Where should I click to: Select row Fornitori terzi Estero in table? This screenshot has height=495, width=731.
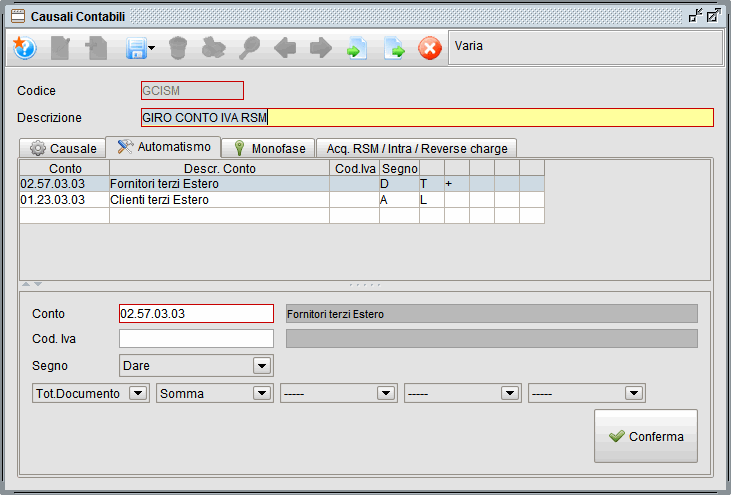point(282,184)
